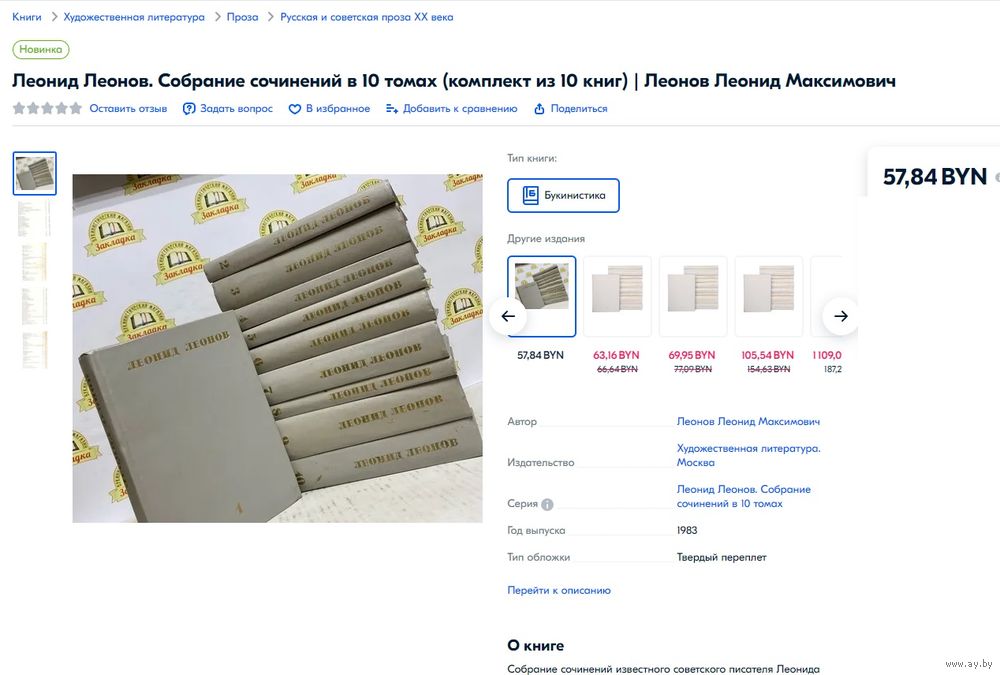Select the edition priced 63,16 BYN
The height and width of the screenshot is (675, 1000).
point(617,297)
